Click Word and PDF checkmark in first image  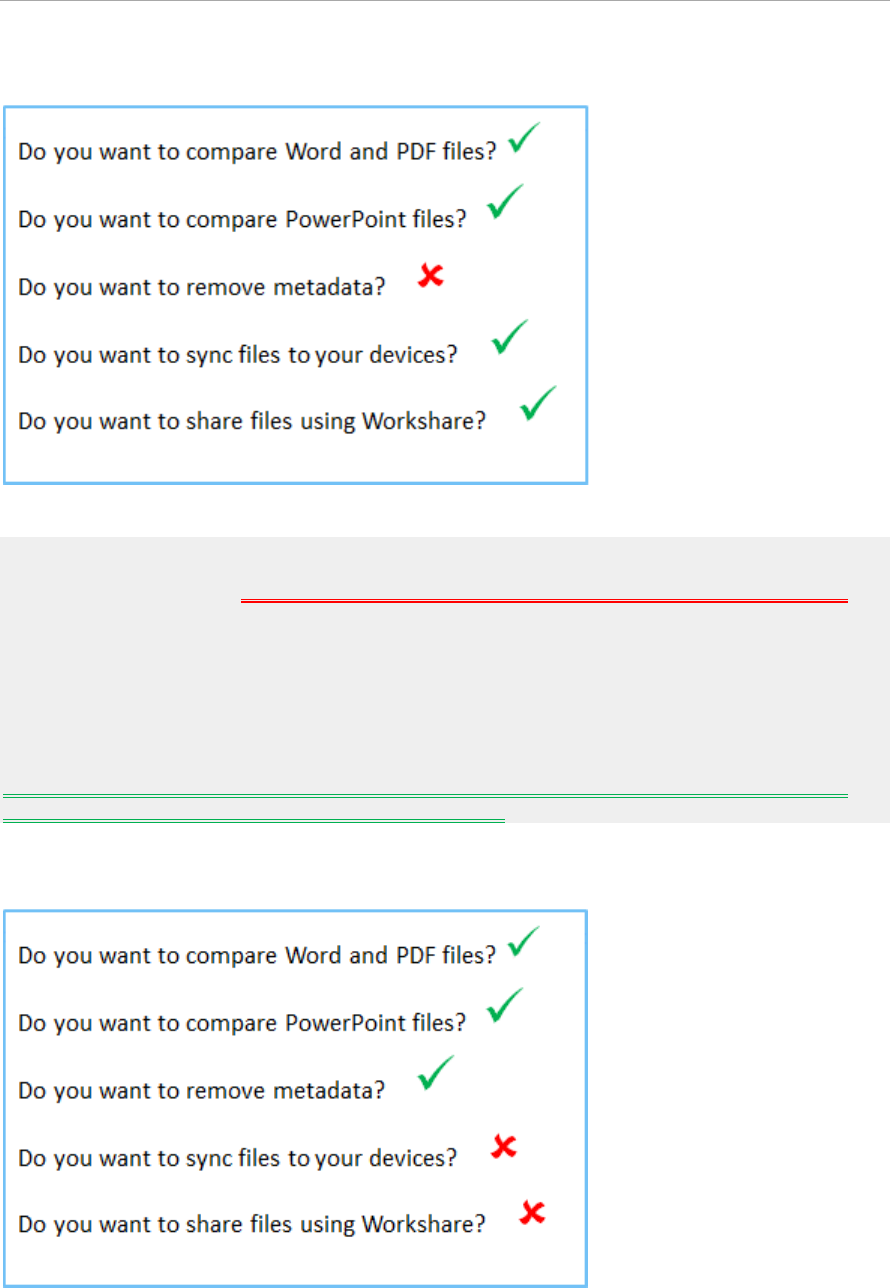[x=524, y=137]
